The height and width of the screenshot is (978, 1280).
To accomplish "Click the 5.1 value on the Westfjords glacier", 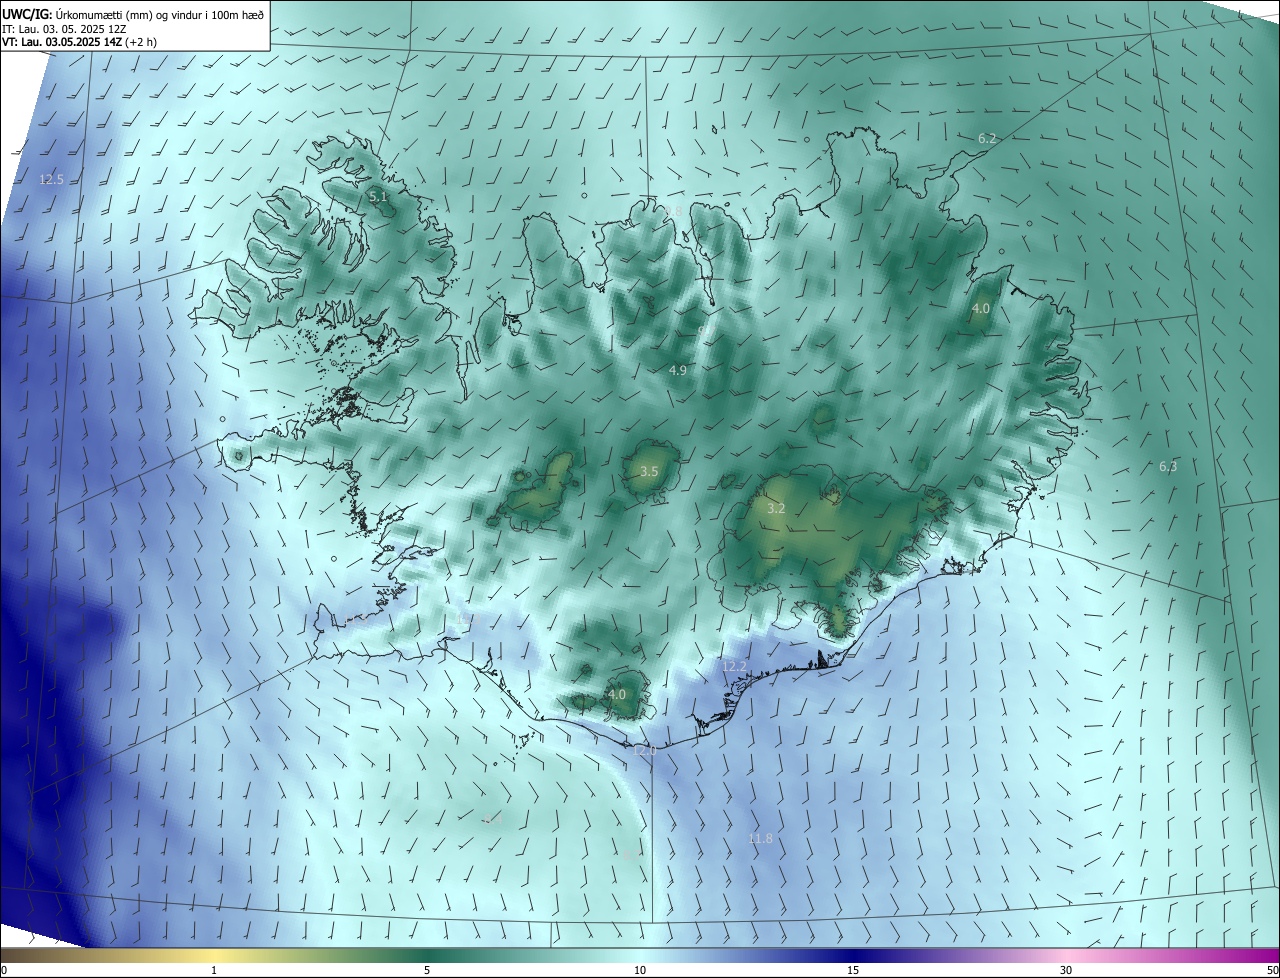I will tap(378, 197).
